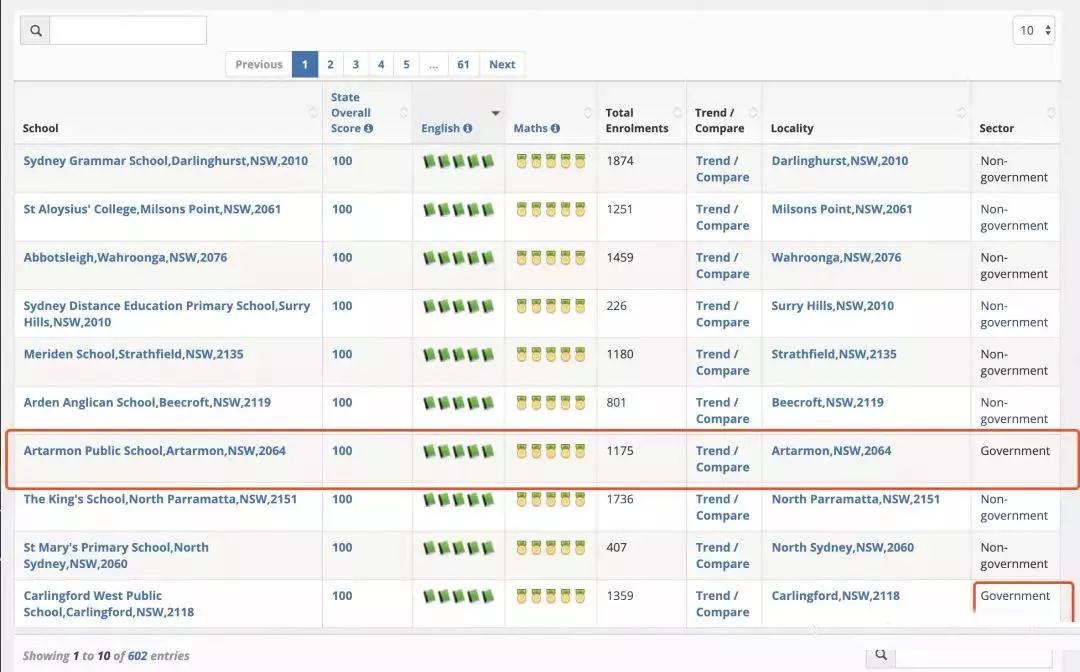
Task: Click Trend / Compare for Artarmon Public School
Action: tap(723, 459)
